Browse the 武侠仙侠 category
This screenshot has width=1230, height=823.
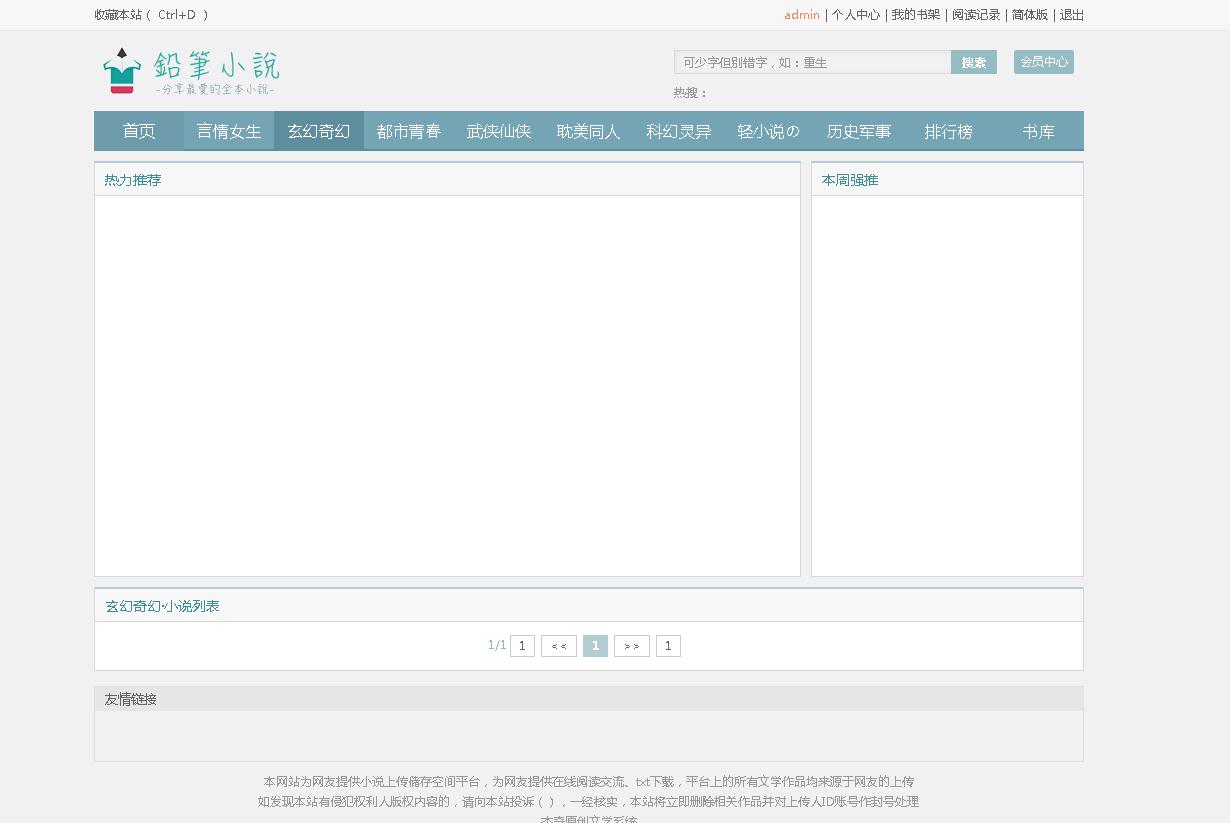tap(498, 130)
